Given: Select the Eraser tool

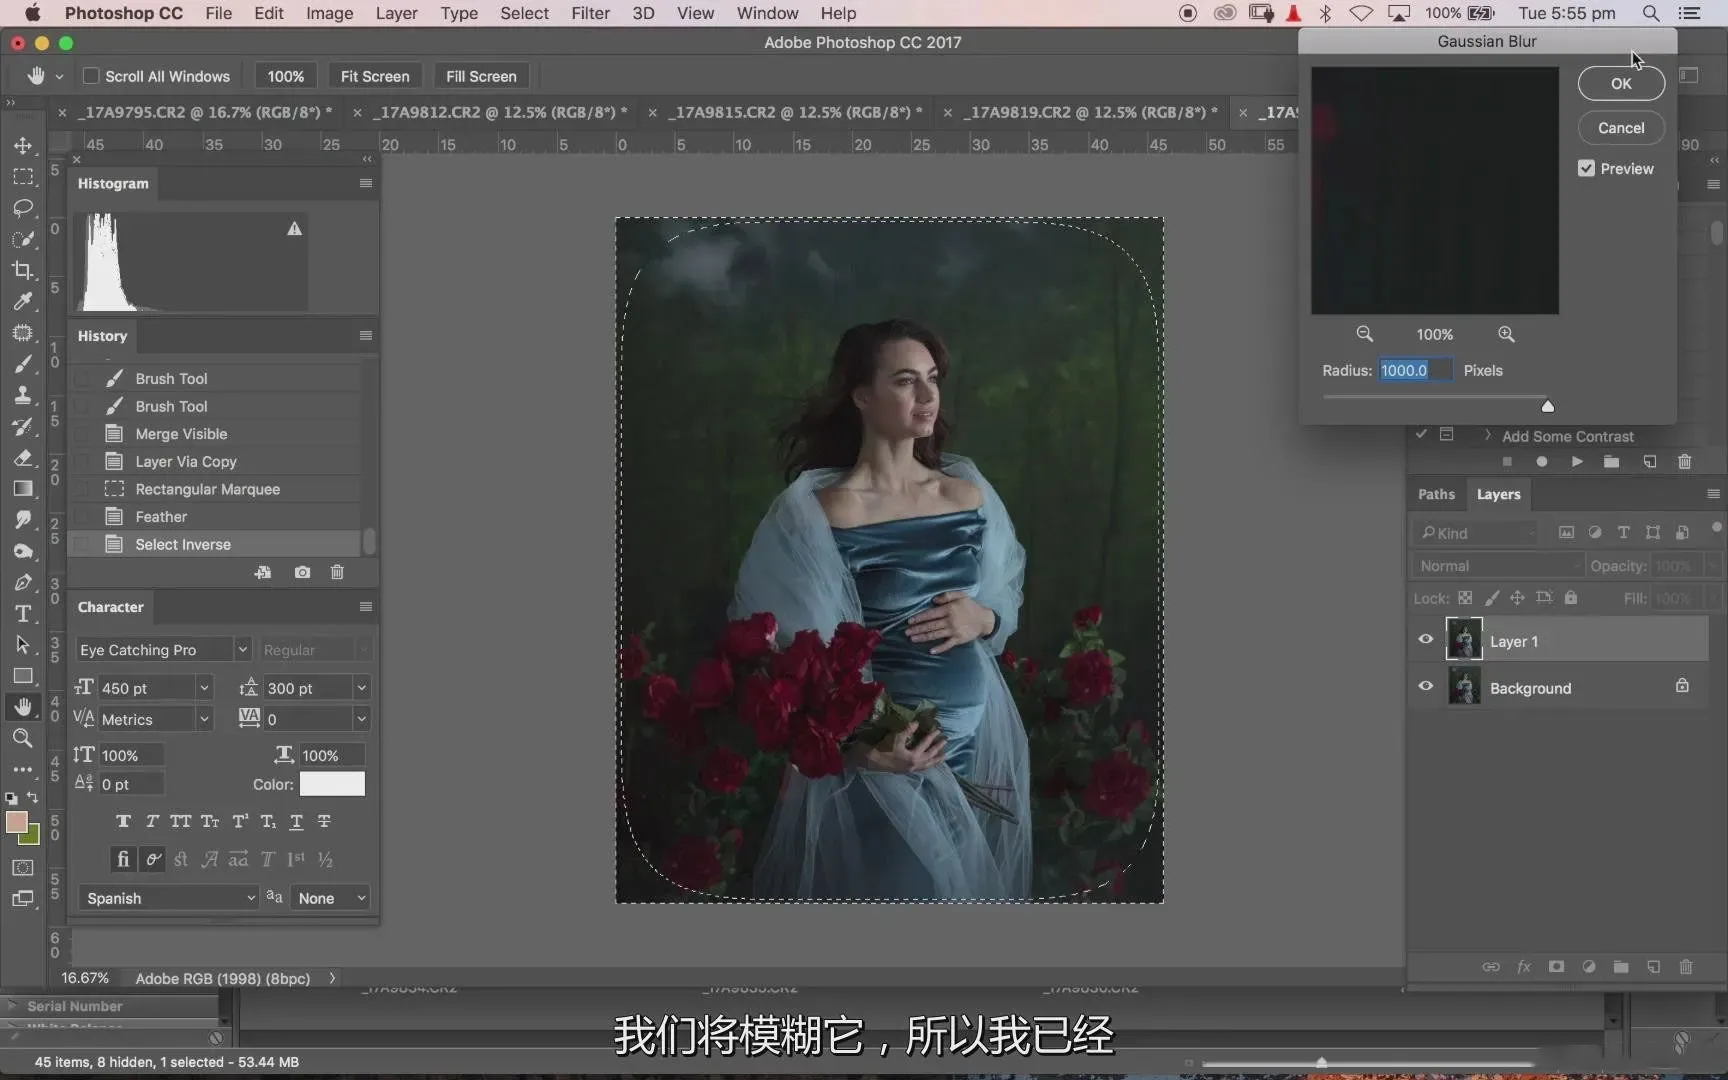Looking at the screenshot, I should tap(22, 458).
